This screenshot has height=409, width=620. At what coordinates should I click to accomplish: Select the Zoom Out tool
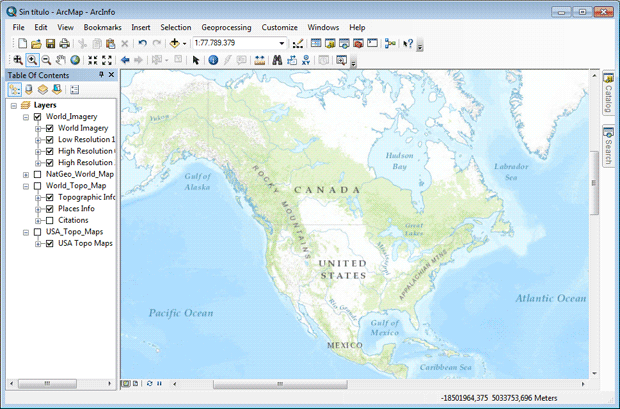click(x=46, y=60)
